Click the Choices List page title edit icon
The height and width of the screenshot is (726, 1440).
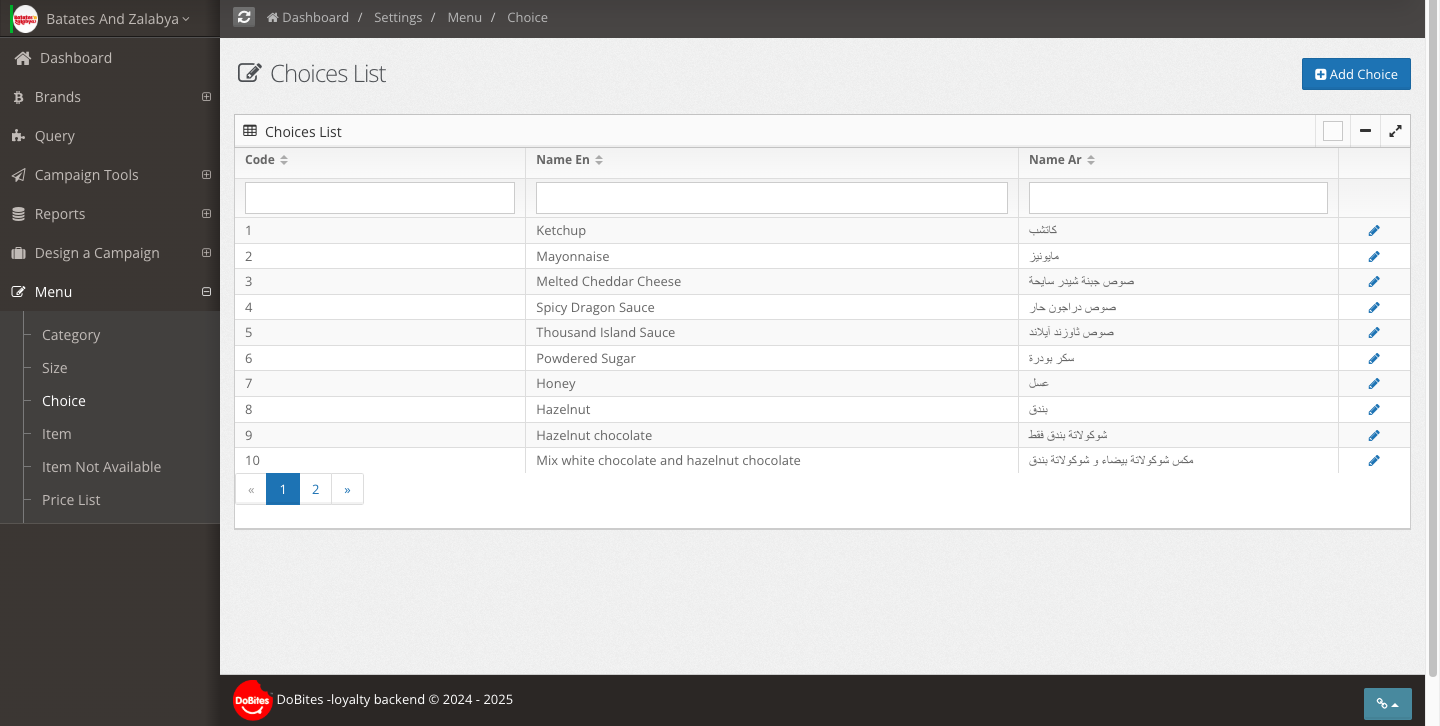pos(250,73)
